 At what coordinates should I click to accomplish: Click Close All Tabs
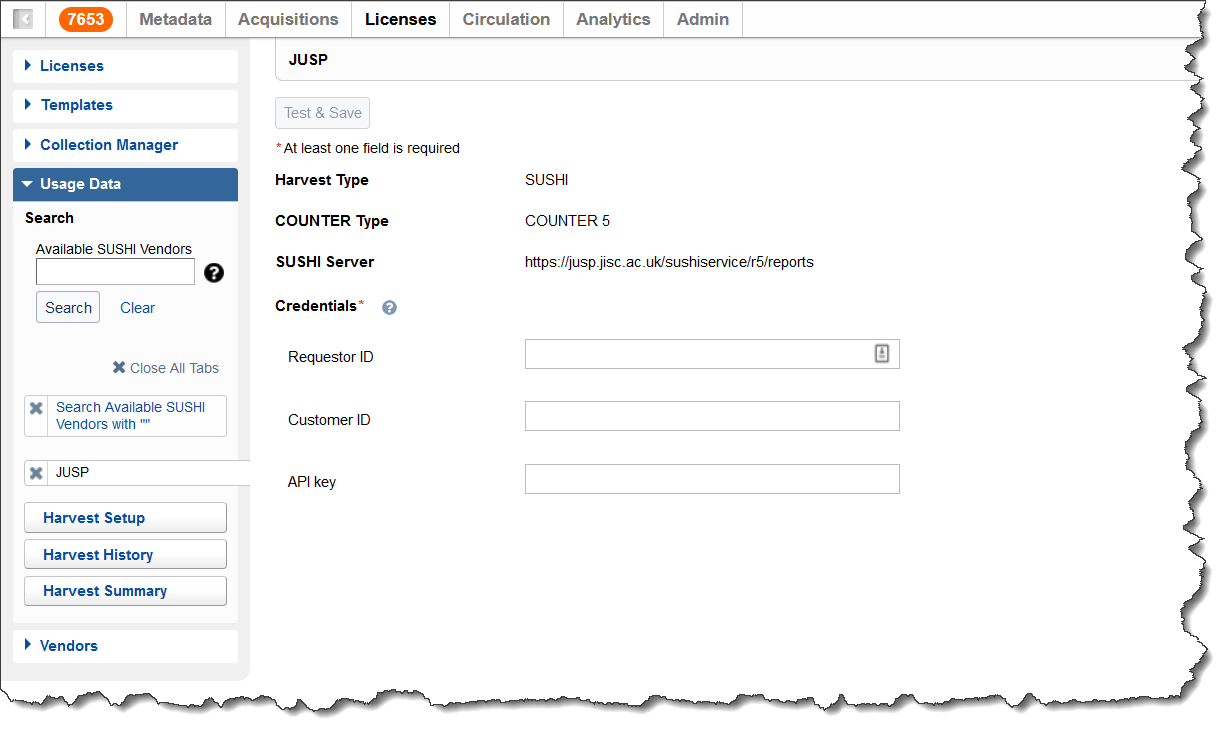[165, 368]
